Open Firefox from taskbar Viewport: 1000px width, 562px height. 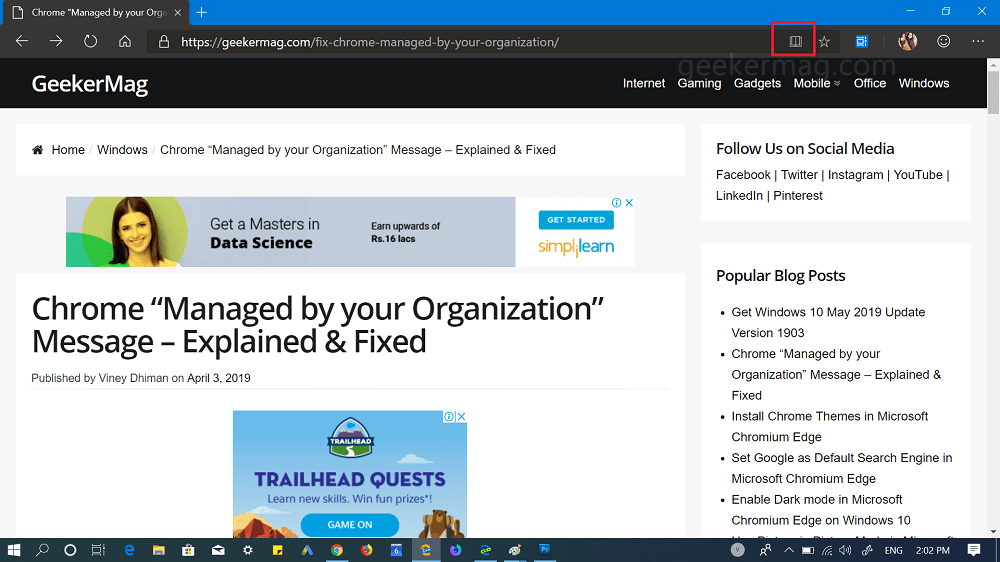pyautogui.click(x=366, y=550)
